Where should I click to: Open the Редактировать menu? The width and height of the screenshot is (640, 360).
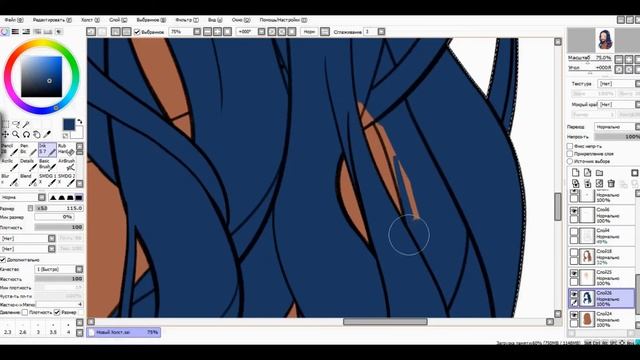tap(52, 20)
